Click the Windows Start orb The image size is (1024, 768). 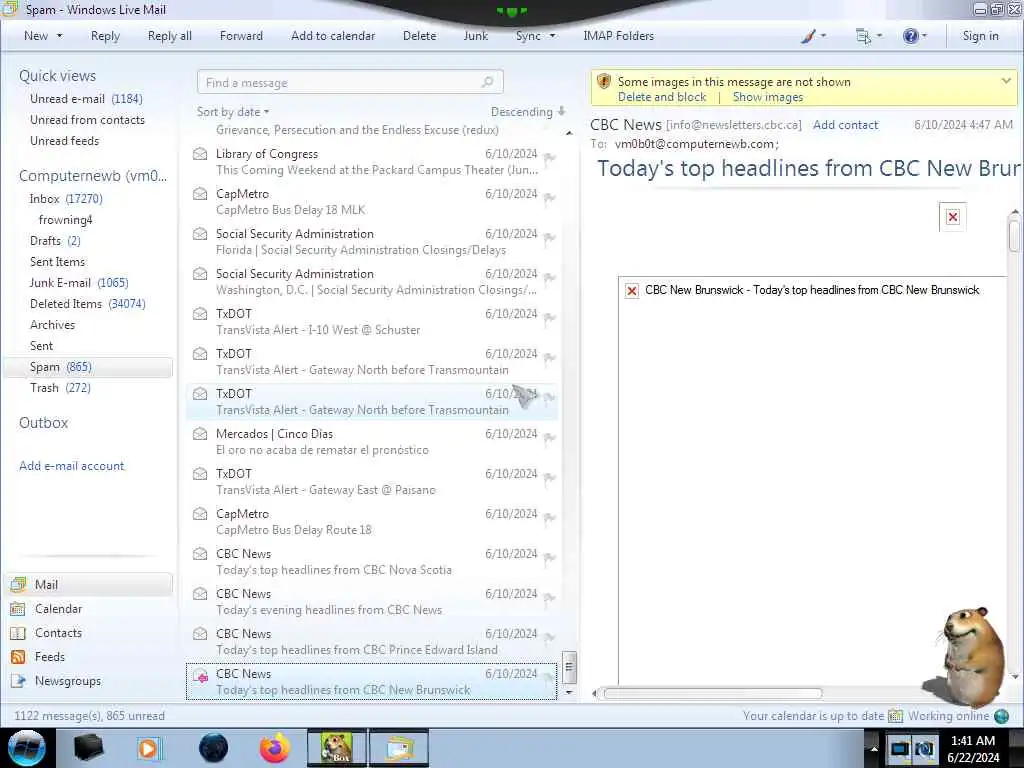[27, 748]
